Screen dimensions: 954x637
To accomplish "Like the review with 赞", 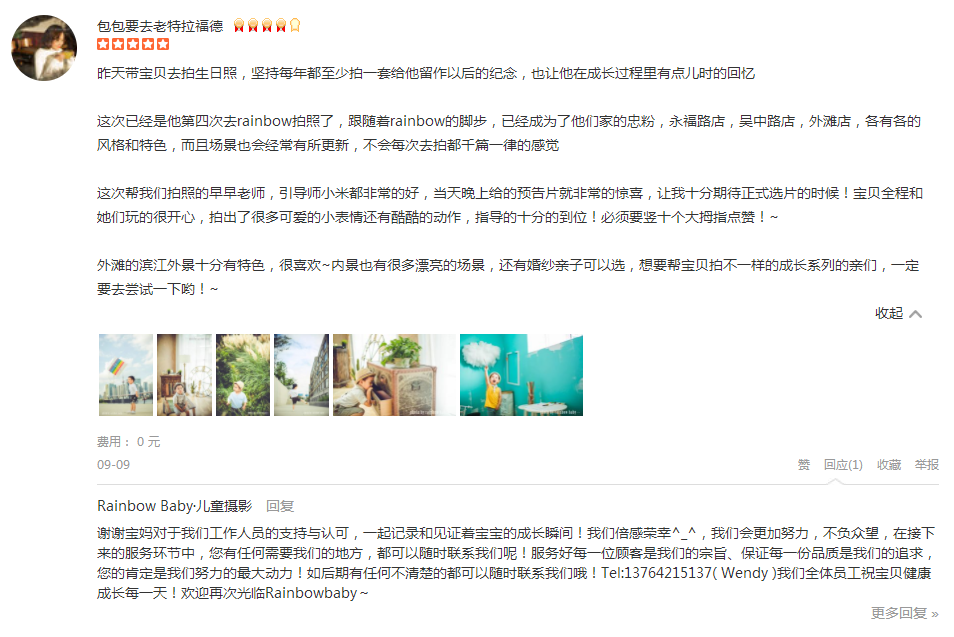I will pos(804,465).
